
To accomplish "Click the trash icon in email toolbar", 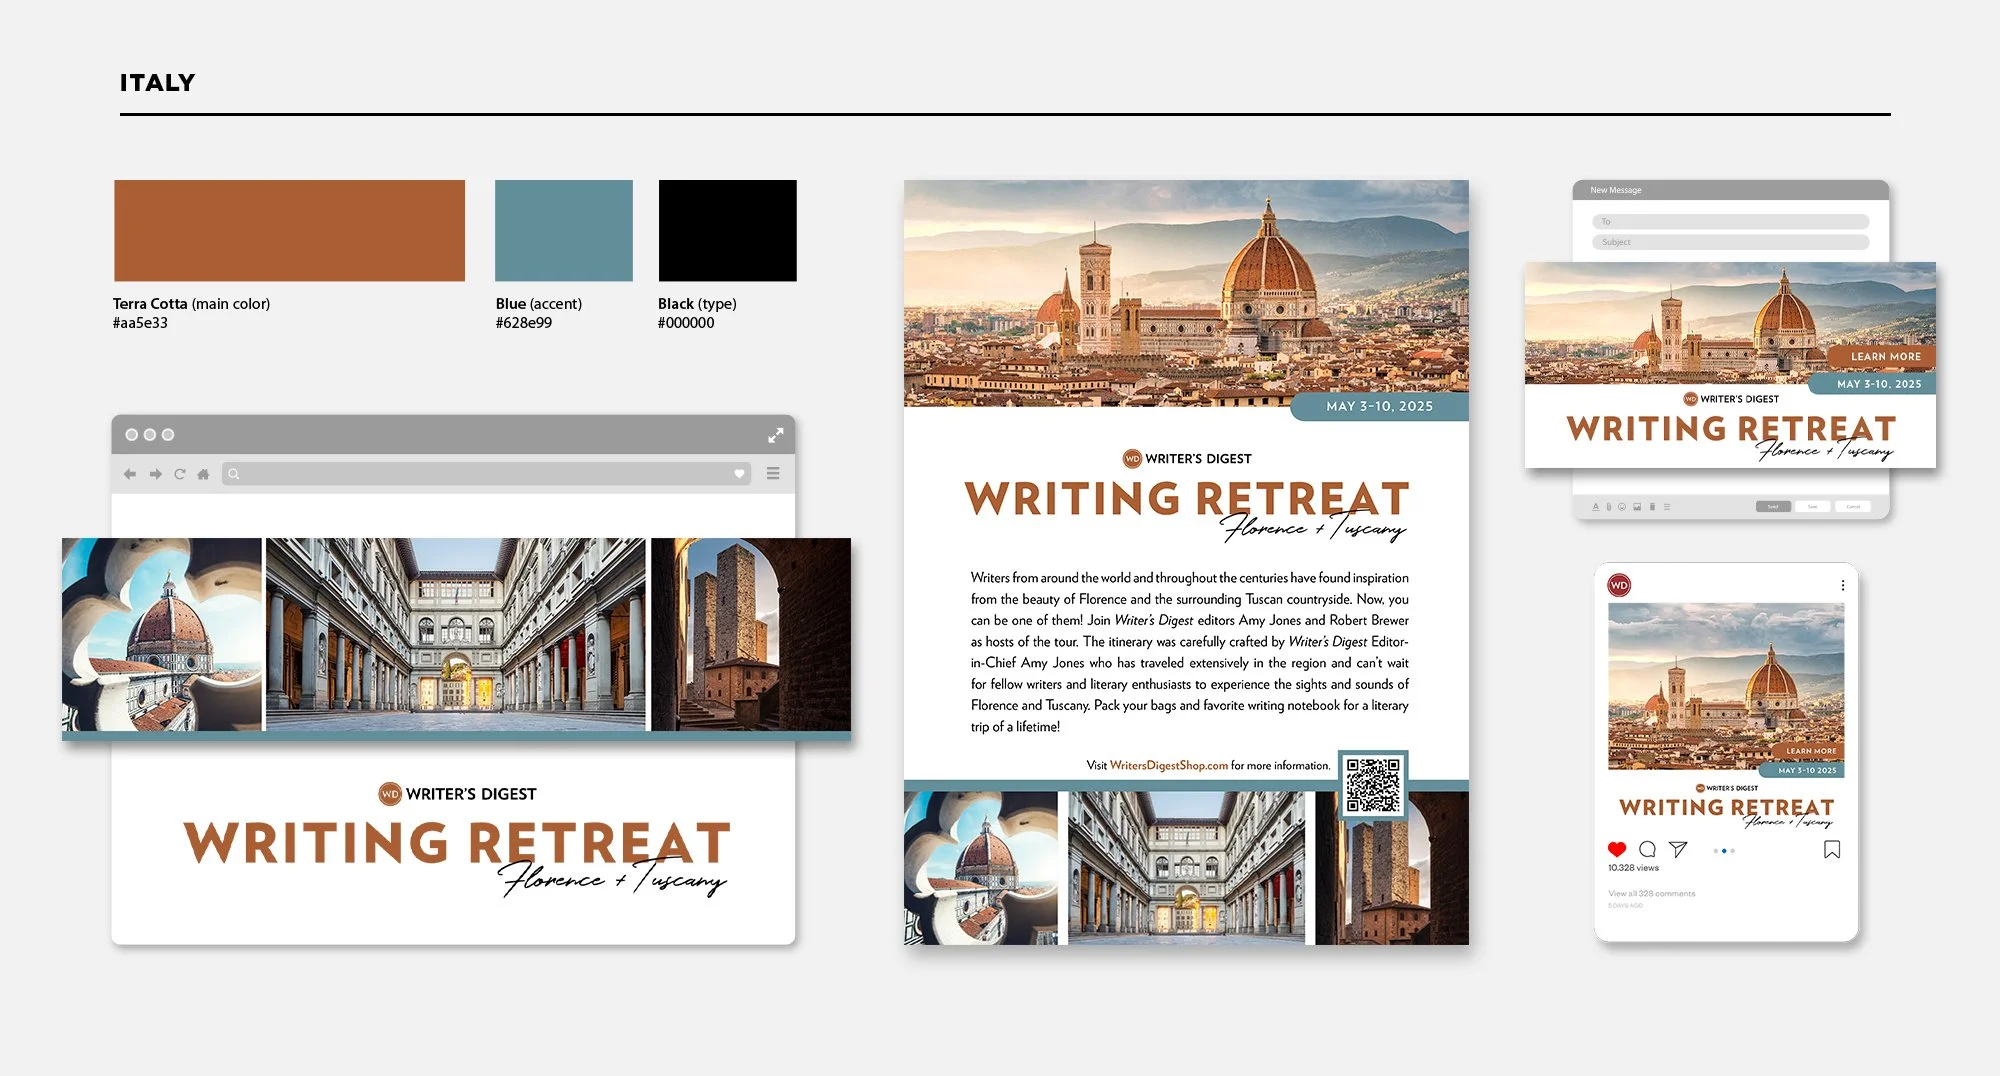I will point(1652,507).
